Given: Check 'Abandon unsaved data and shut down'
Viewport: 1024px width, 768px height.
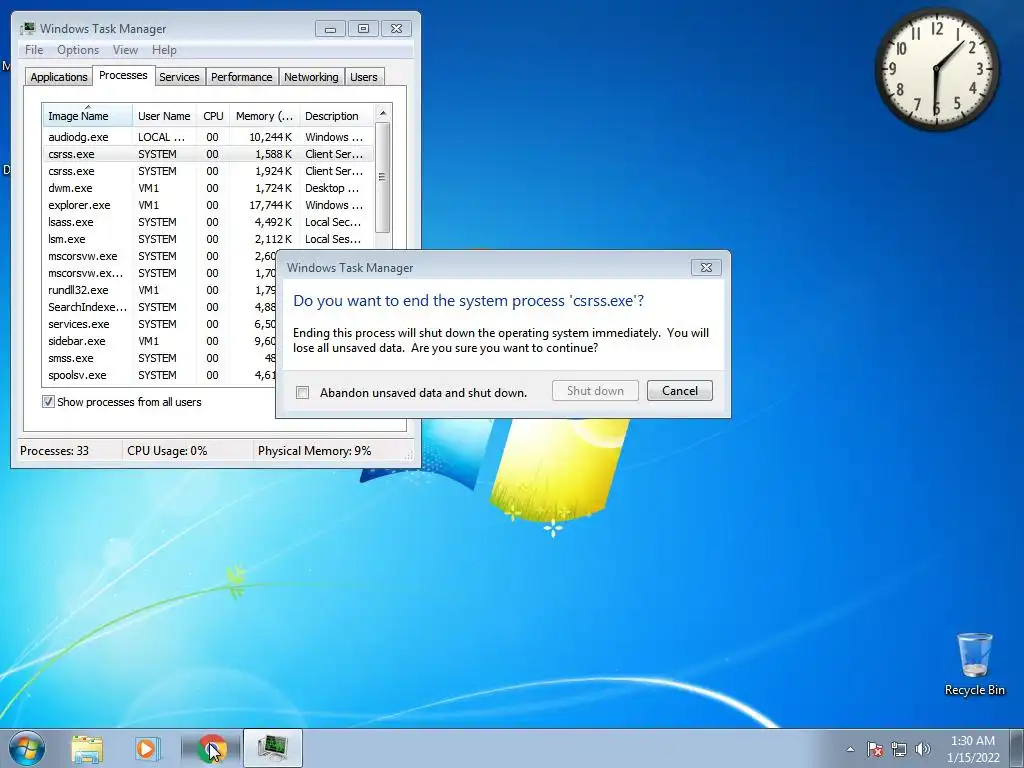Looking at the screenshot, I should coord(302,392).
